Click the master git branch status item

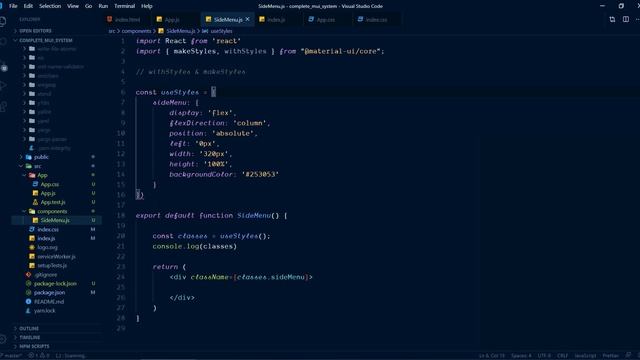coord(12,356)
